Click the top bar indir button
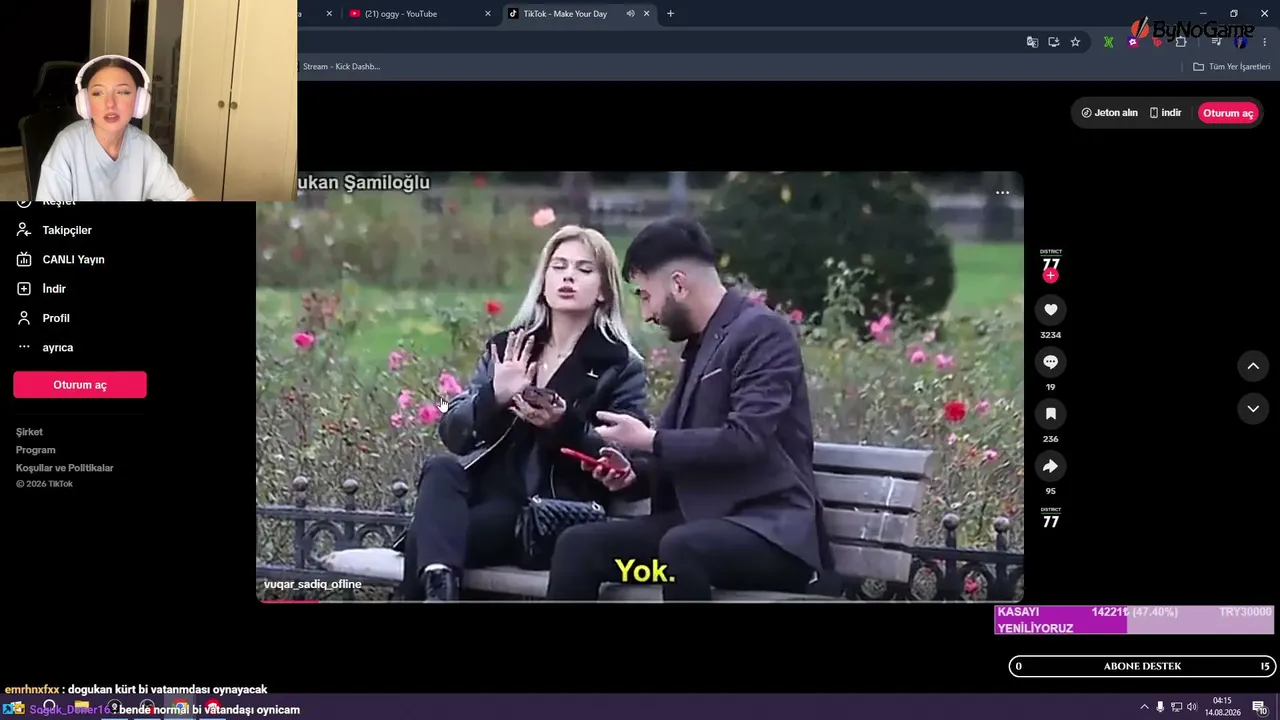The width and height of the screenshot is (1280, 720). [x=1165, y=113]
